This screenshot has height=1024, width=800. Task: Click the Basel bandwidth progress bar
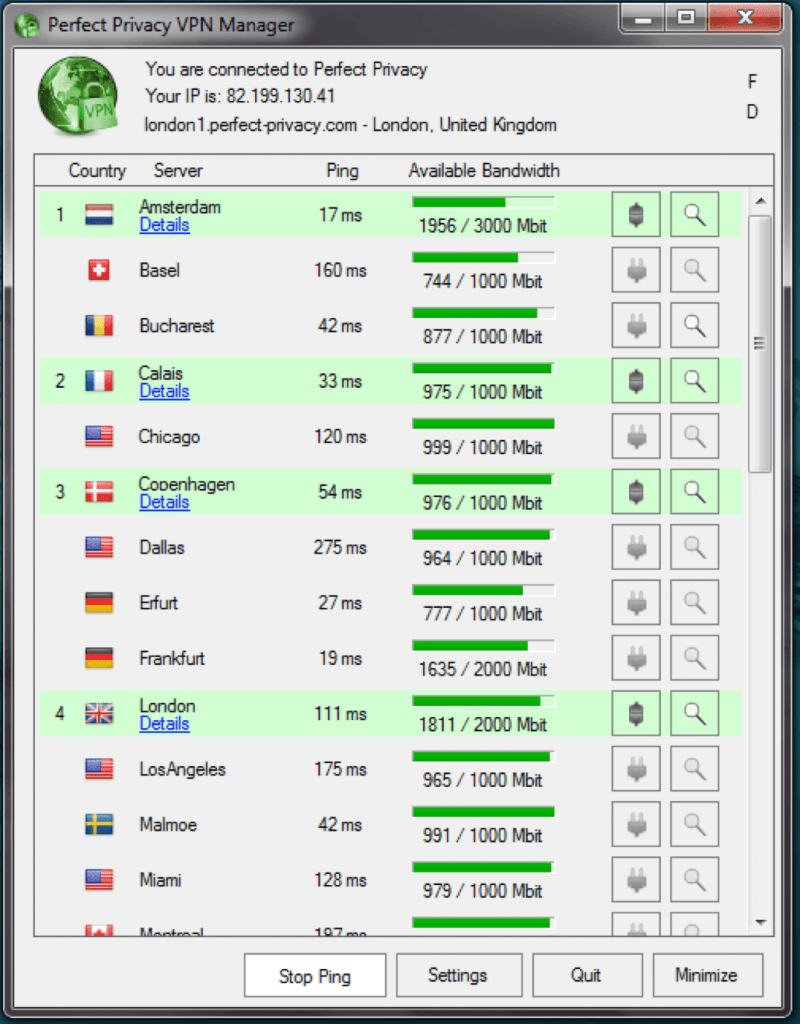[x=483, y=257]
